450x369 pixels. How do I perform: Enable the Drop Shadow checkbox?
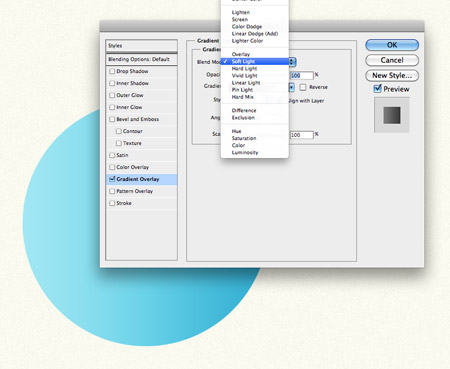point(112,71)
